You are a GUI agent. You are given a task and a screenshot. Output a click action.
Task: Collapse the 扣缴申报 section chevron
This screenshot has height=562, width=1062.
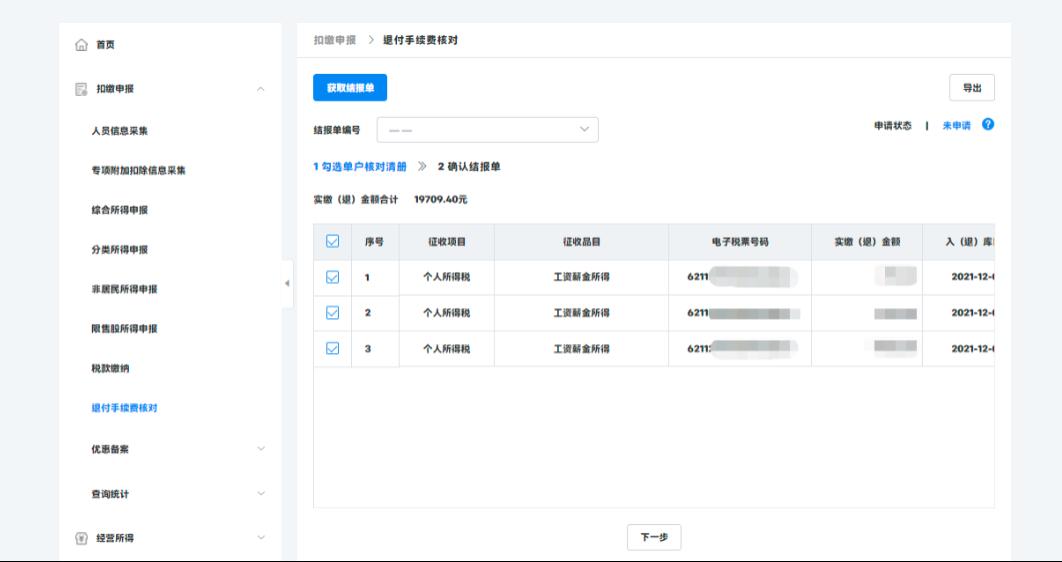pyautogui.click(x=261, y=89)
